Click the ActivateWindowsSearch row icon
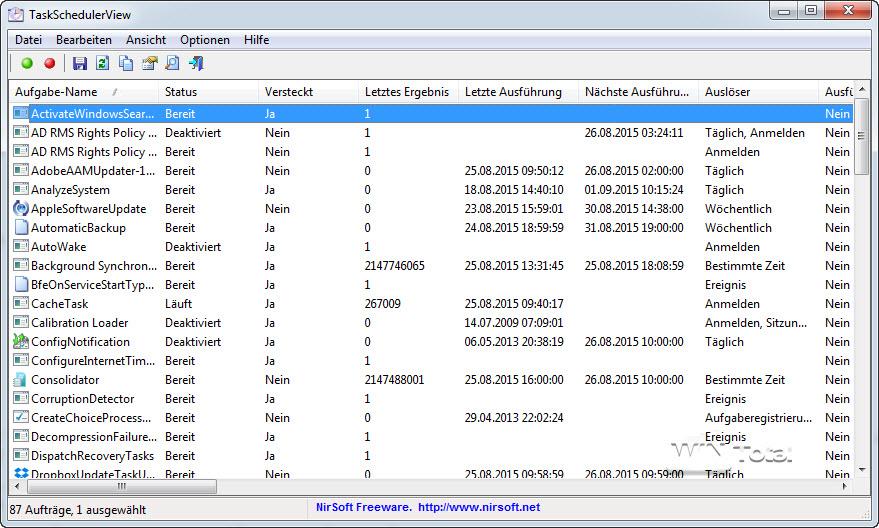 [x=21, y=114]
